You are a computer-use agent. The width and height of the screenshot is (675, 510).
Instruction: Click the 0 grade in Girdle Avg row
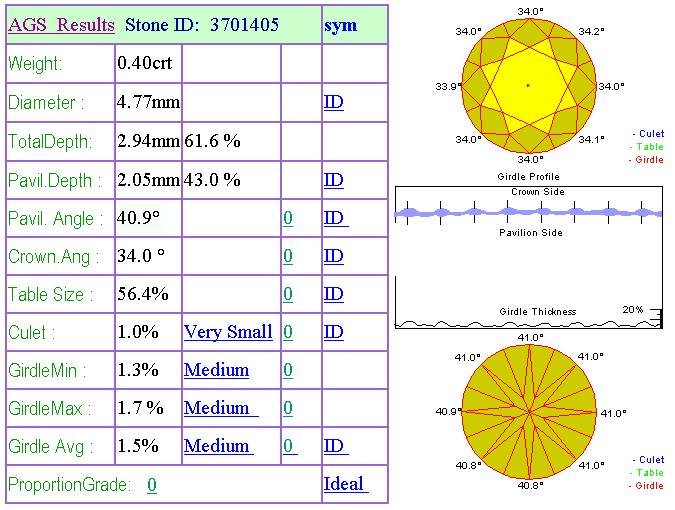point(290,446)
